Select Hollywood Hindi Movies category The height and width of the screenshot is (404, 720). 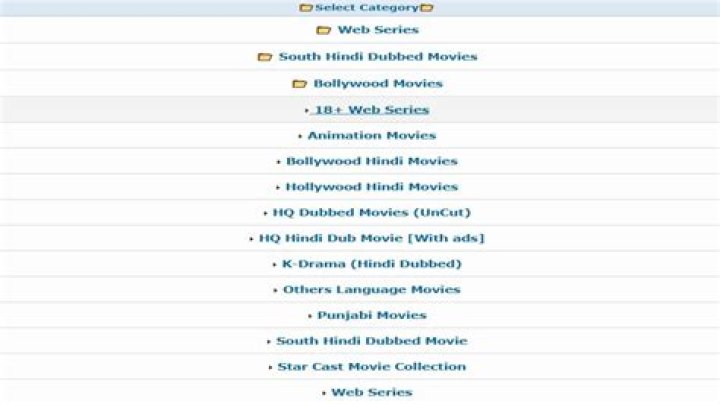click(371, 187)
